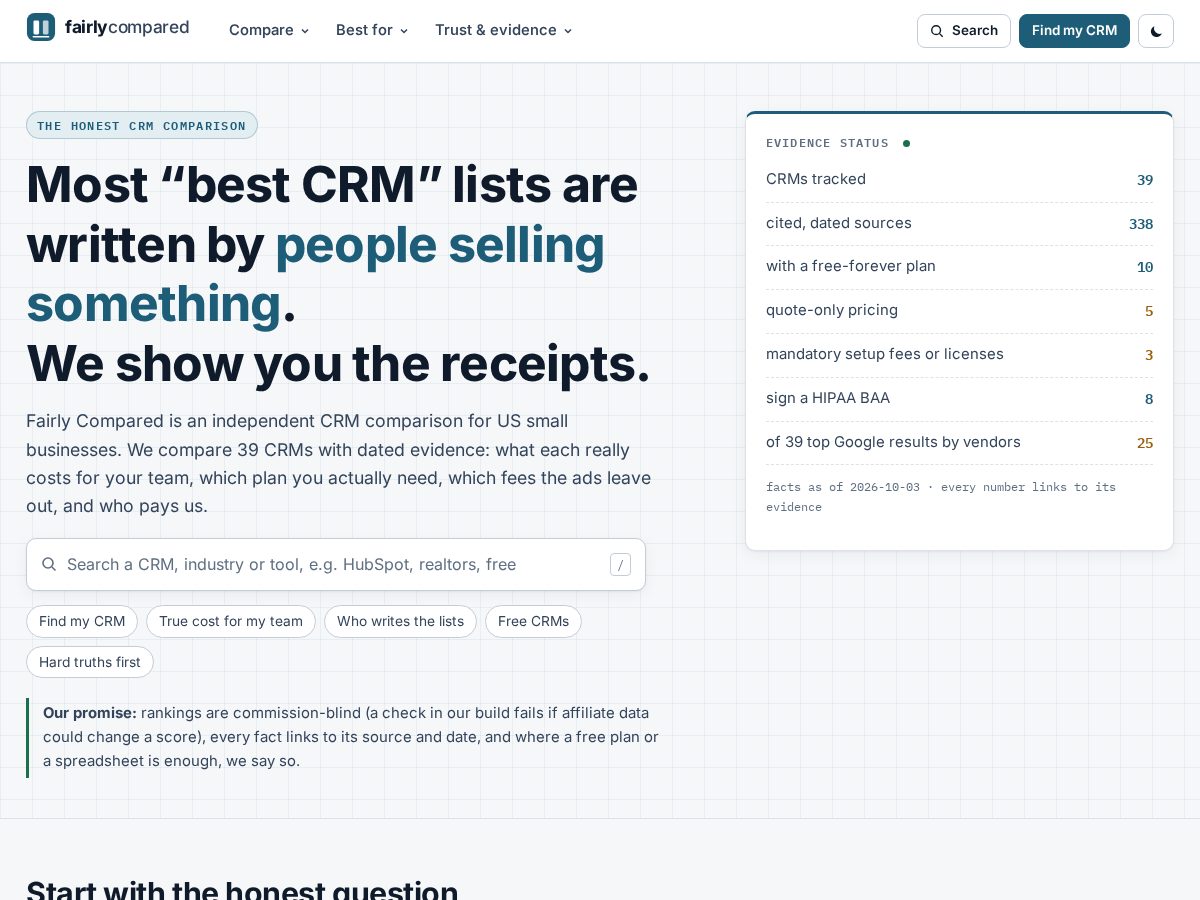Click the slash shortcut key badge
1200x900 pixels.
pos(620,565)
